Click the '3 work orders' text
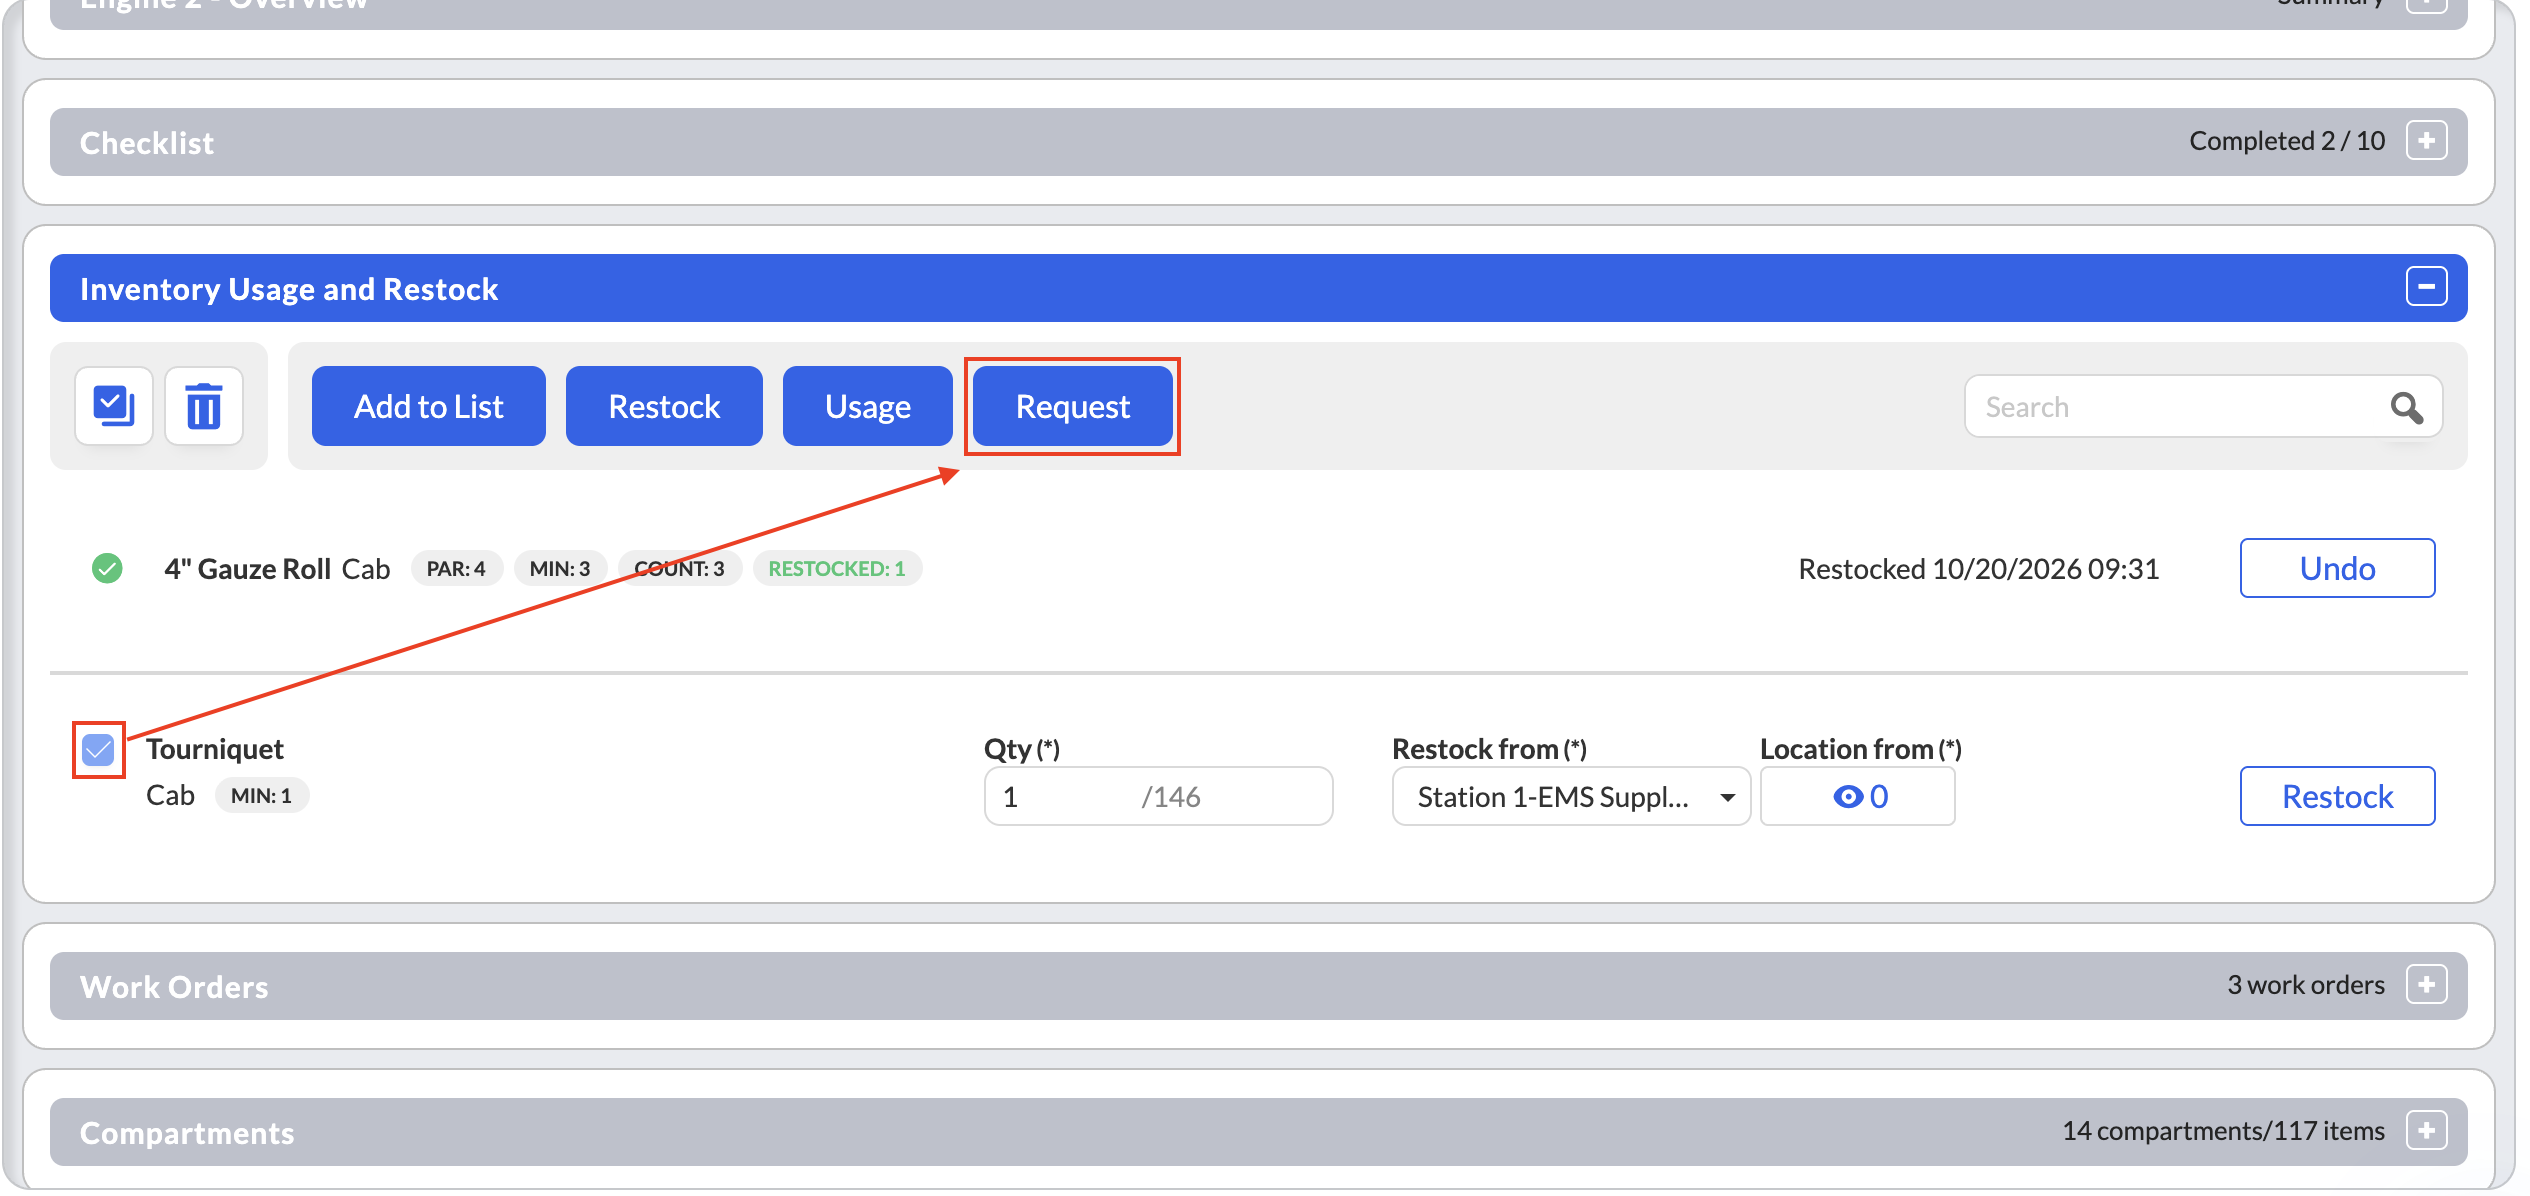The height and width of the screenshot is (1196, 2530). tap(2306, 985)
